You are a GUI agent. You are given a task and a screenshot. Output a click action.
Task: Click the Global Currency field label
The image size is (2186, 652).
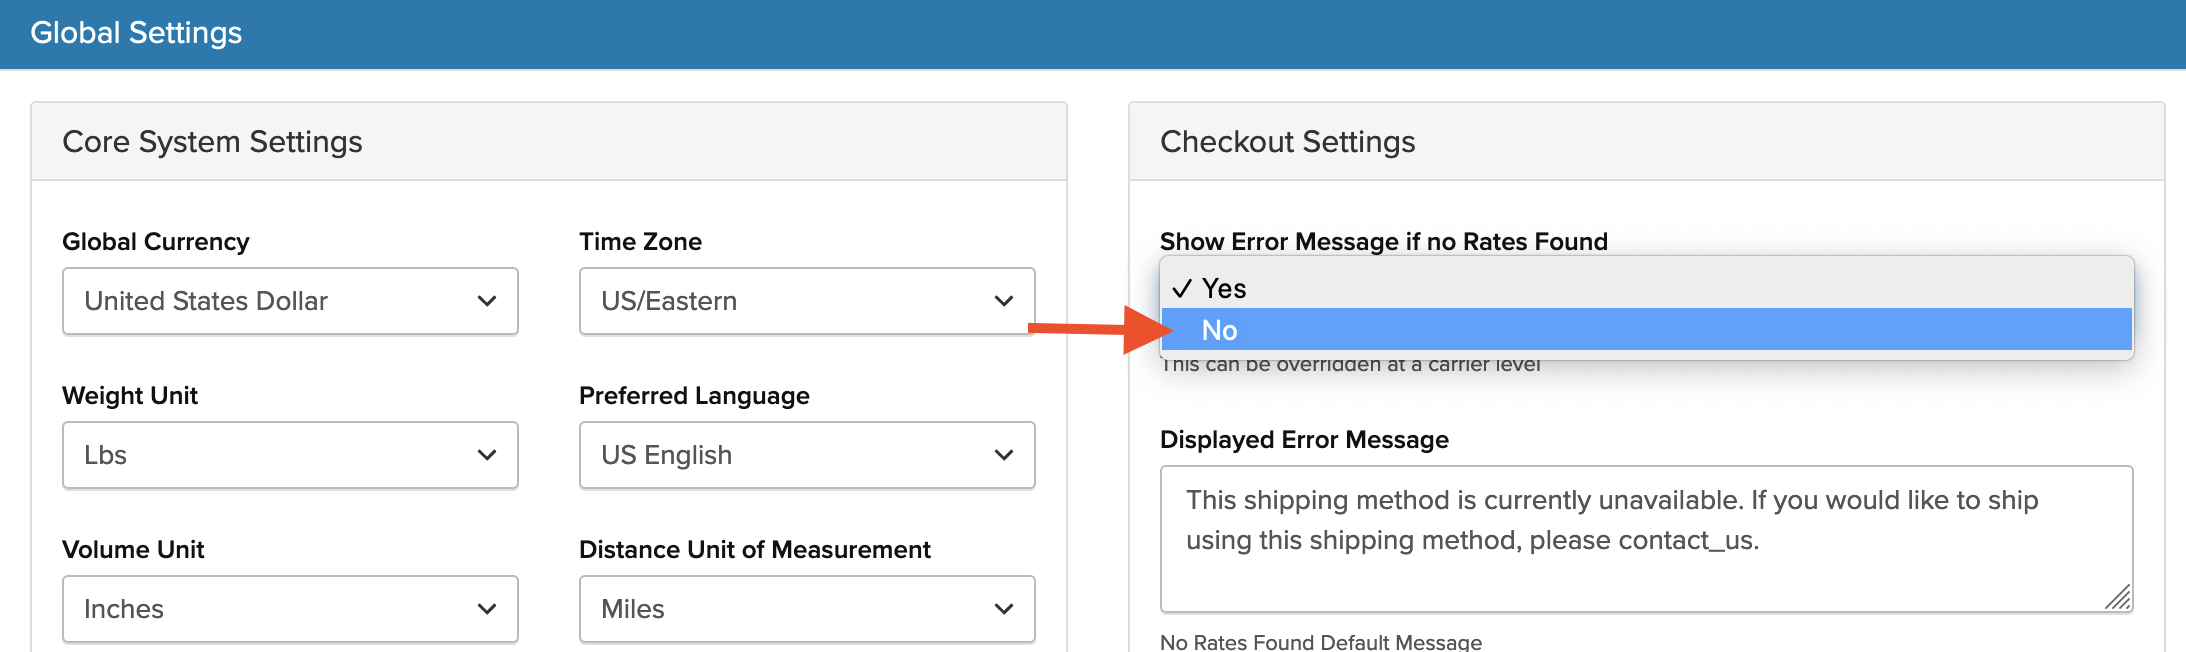pyautogui.click(x=156, y=242)
